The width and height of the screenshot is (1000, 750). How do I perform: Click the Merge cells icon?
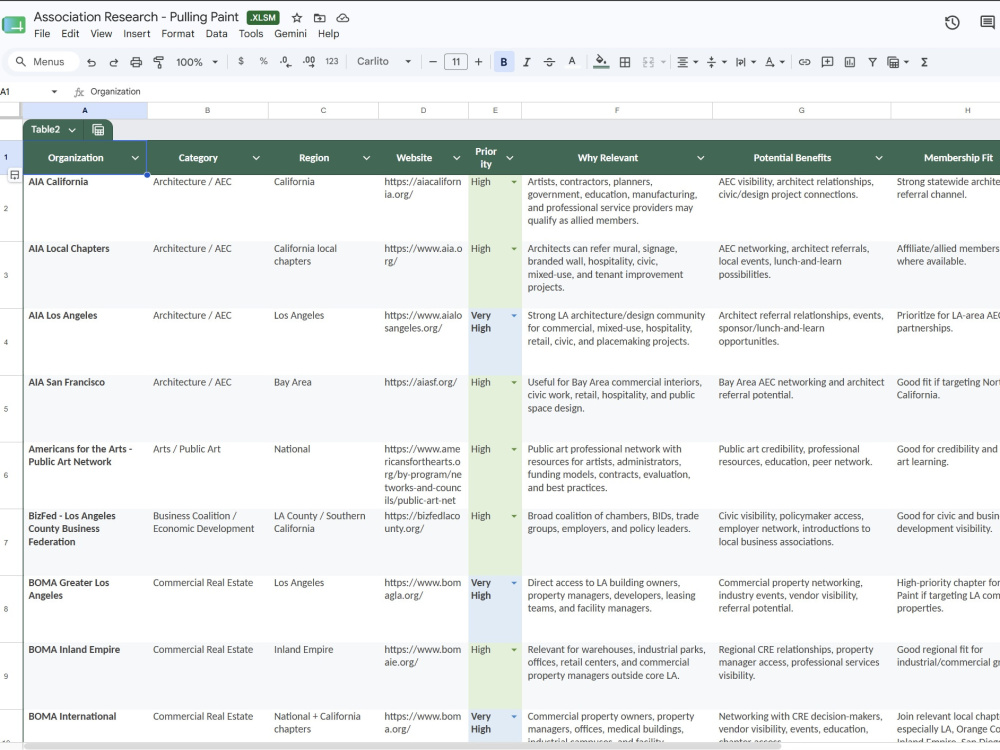[x=649, y=62]
